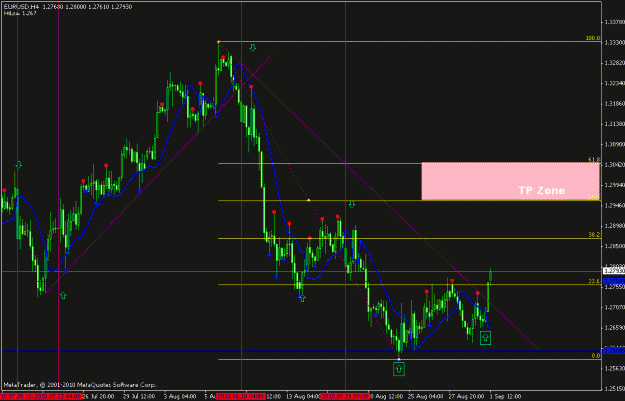Select the boxed green up arrow below the 0.0 Fibonacci line
The width and height of the screenshot is (625, 401).
[x=399, y=369]
